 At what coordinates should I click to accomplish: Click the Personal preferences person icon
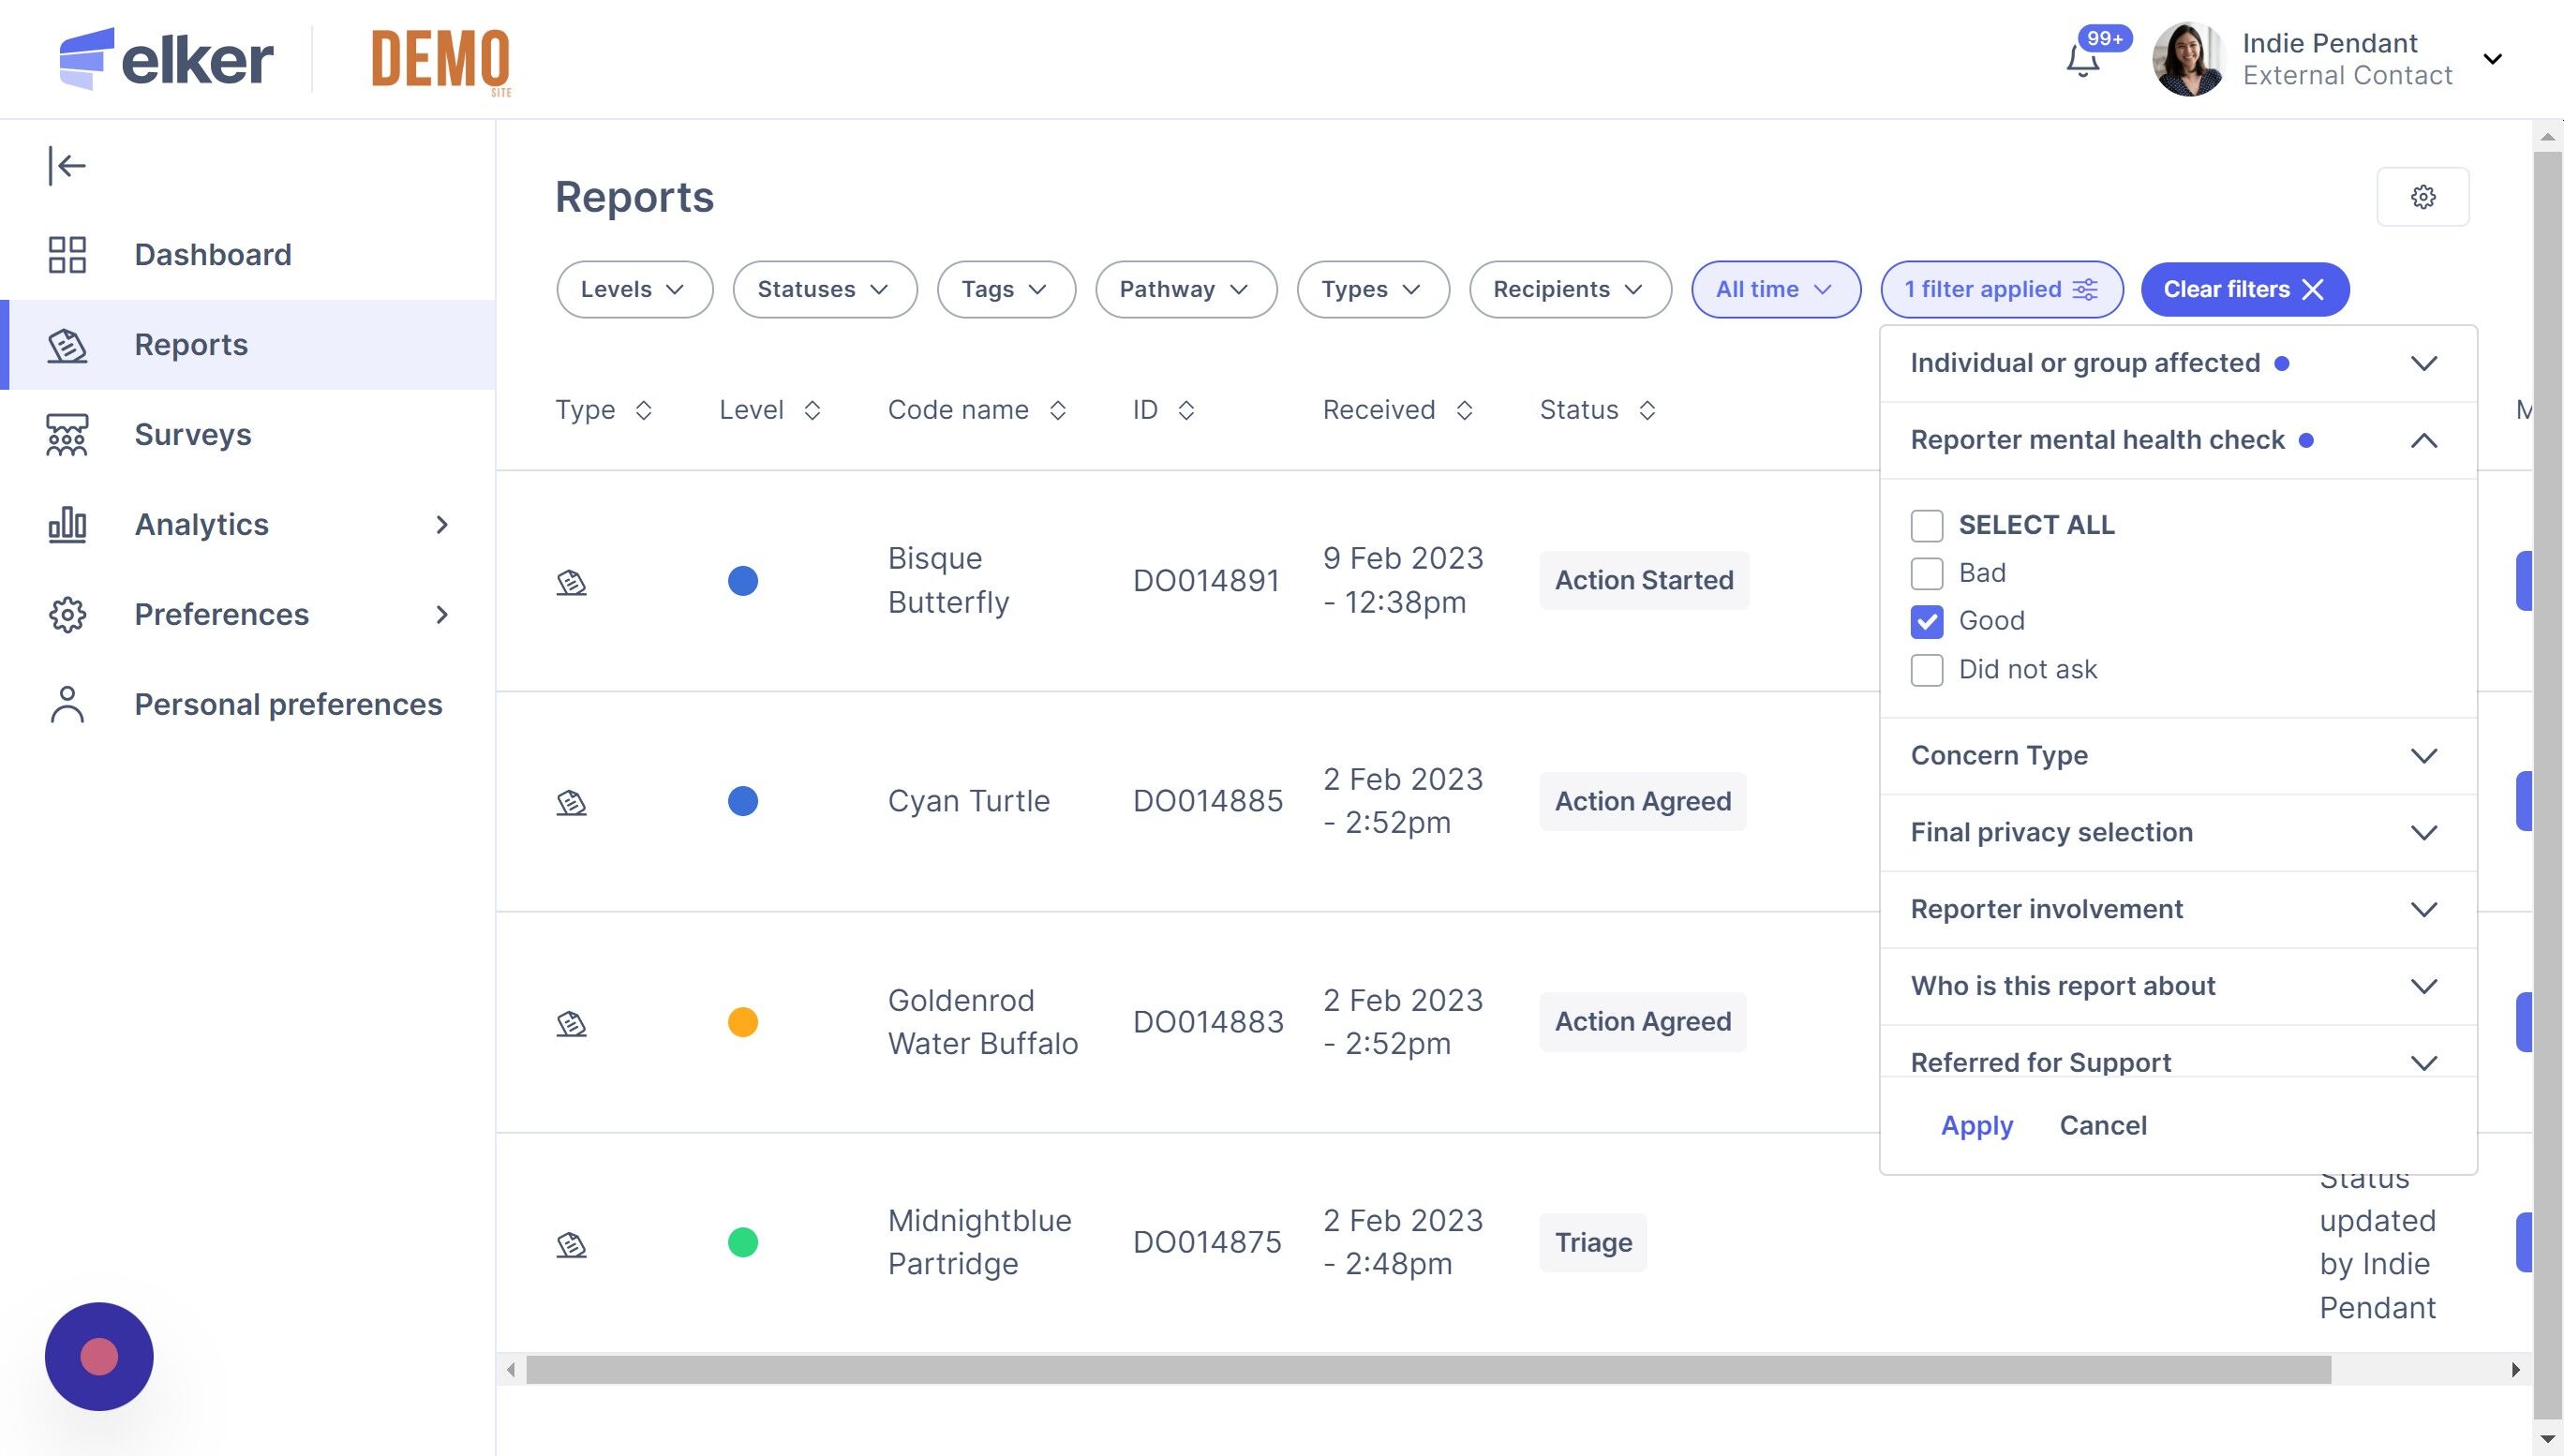coord(67,704)
